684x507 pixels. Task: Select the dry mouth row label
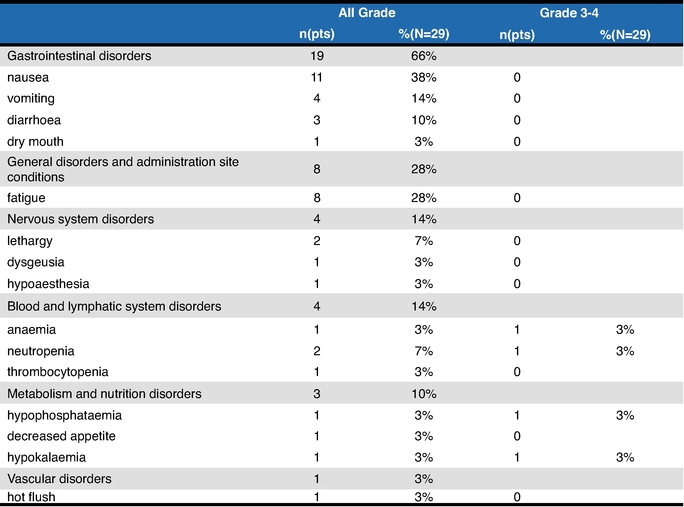click(x=35, y=142)
